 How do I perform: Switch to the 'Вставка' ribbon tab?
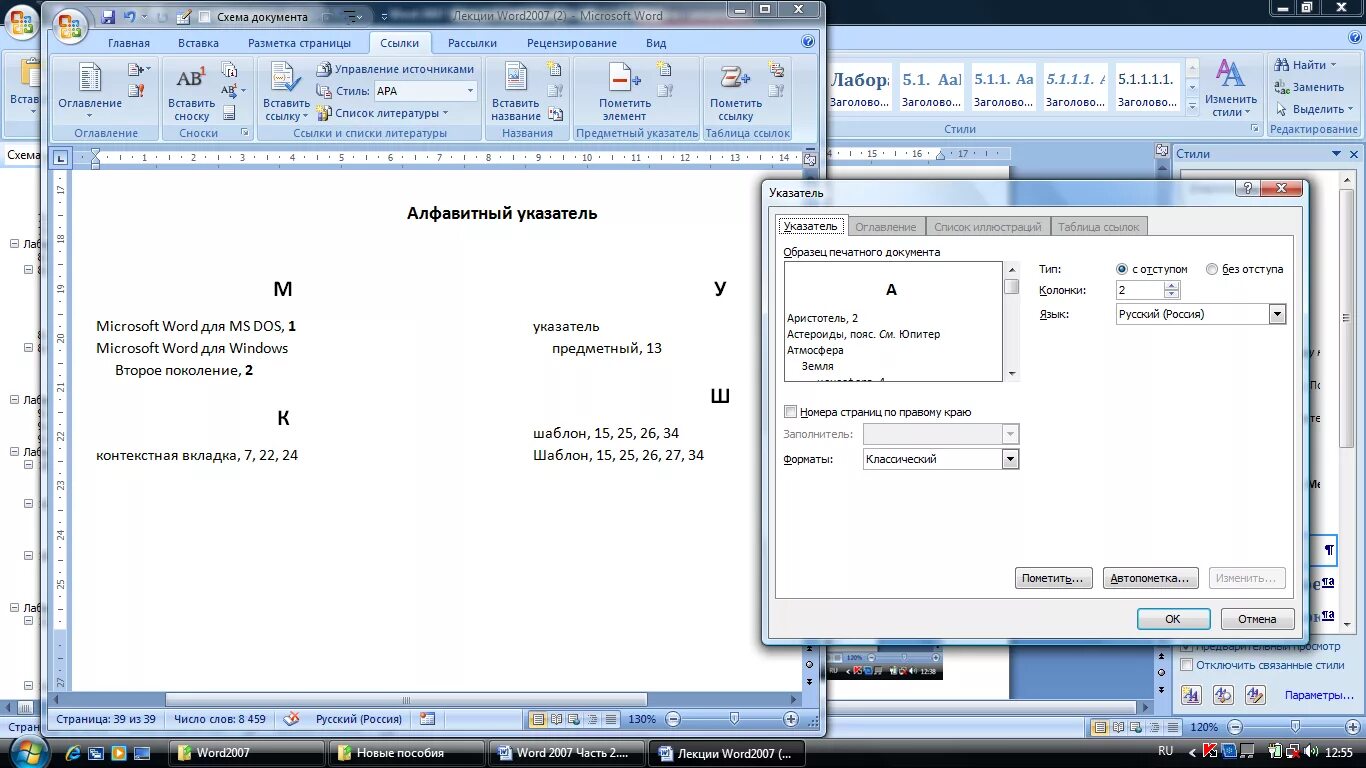click(x=198, y=43)
